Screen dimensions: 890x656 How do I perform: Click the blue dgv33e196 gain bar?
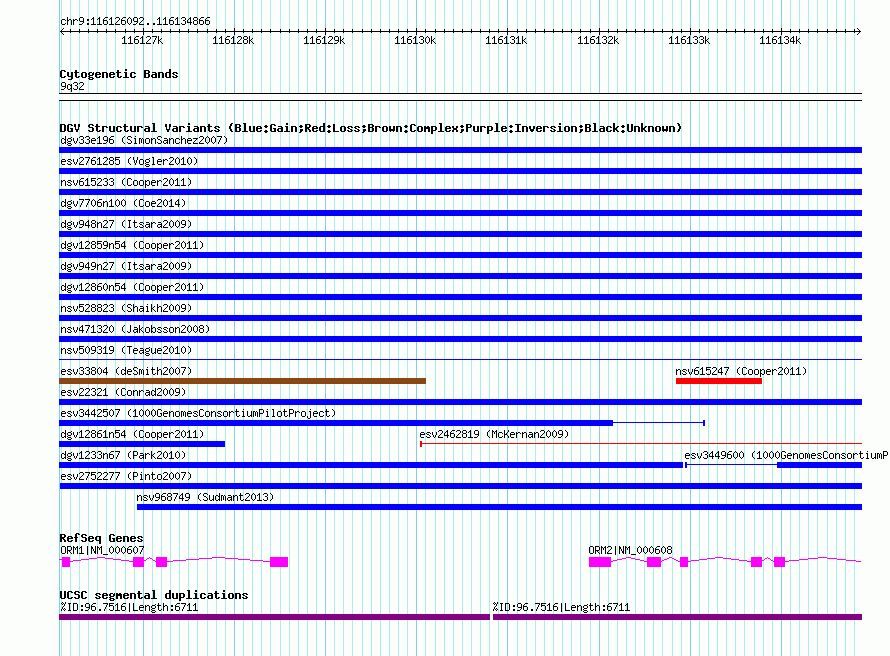click(460, 150)
